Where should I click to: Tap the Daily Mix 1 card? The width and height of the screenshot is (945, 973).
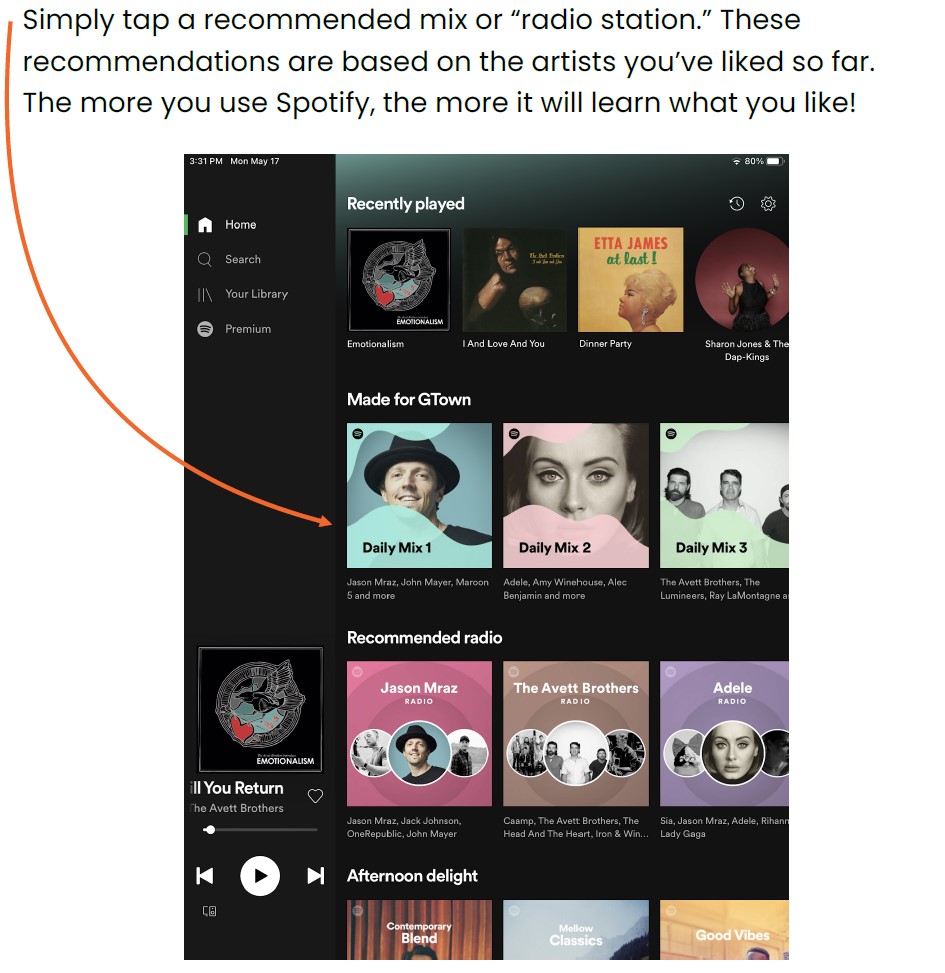419,495
